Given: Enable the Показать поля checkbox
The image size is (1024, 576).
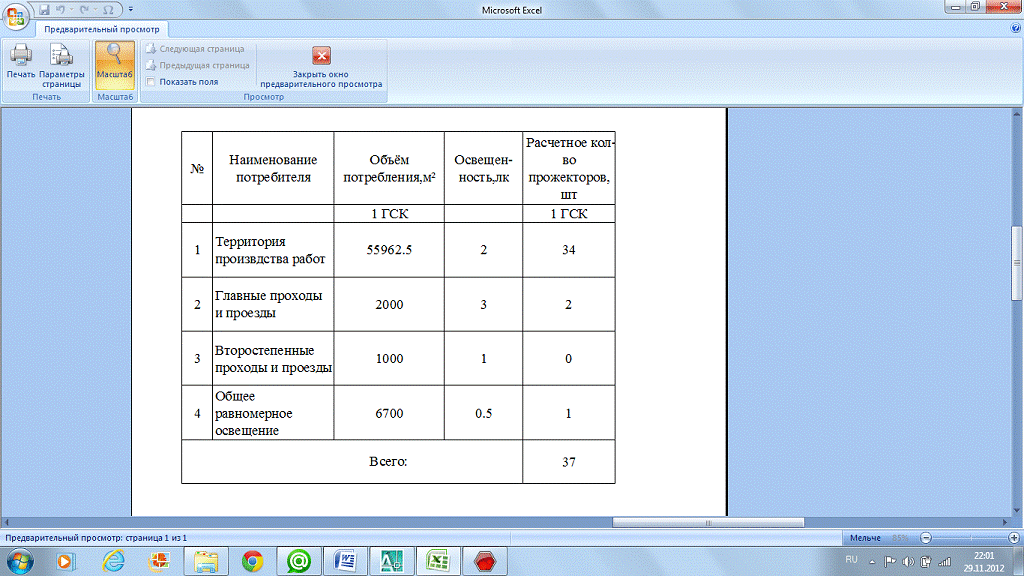Looking at the screenshot, I should point(151,82).
